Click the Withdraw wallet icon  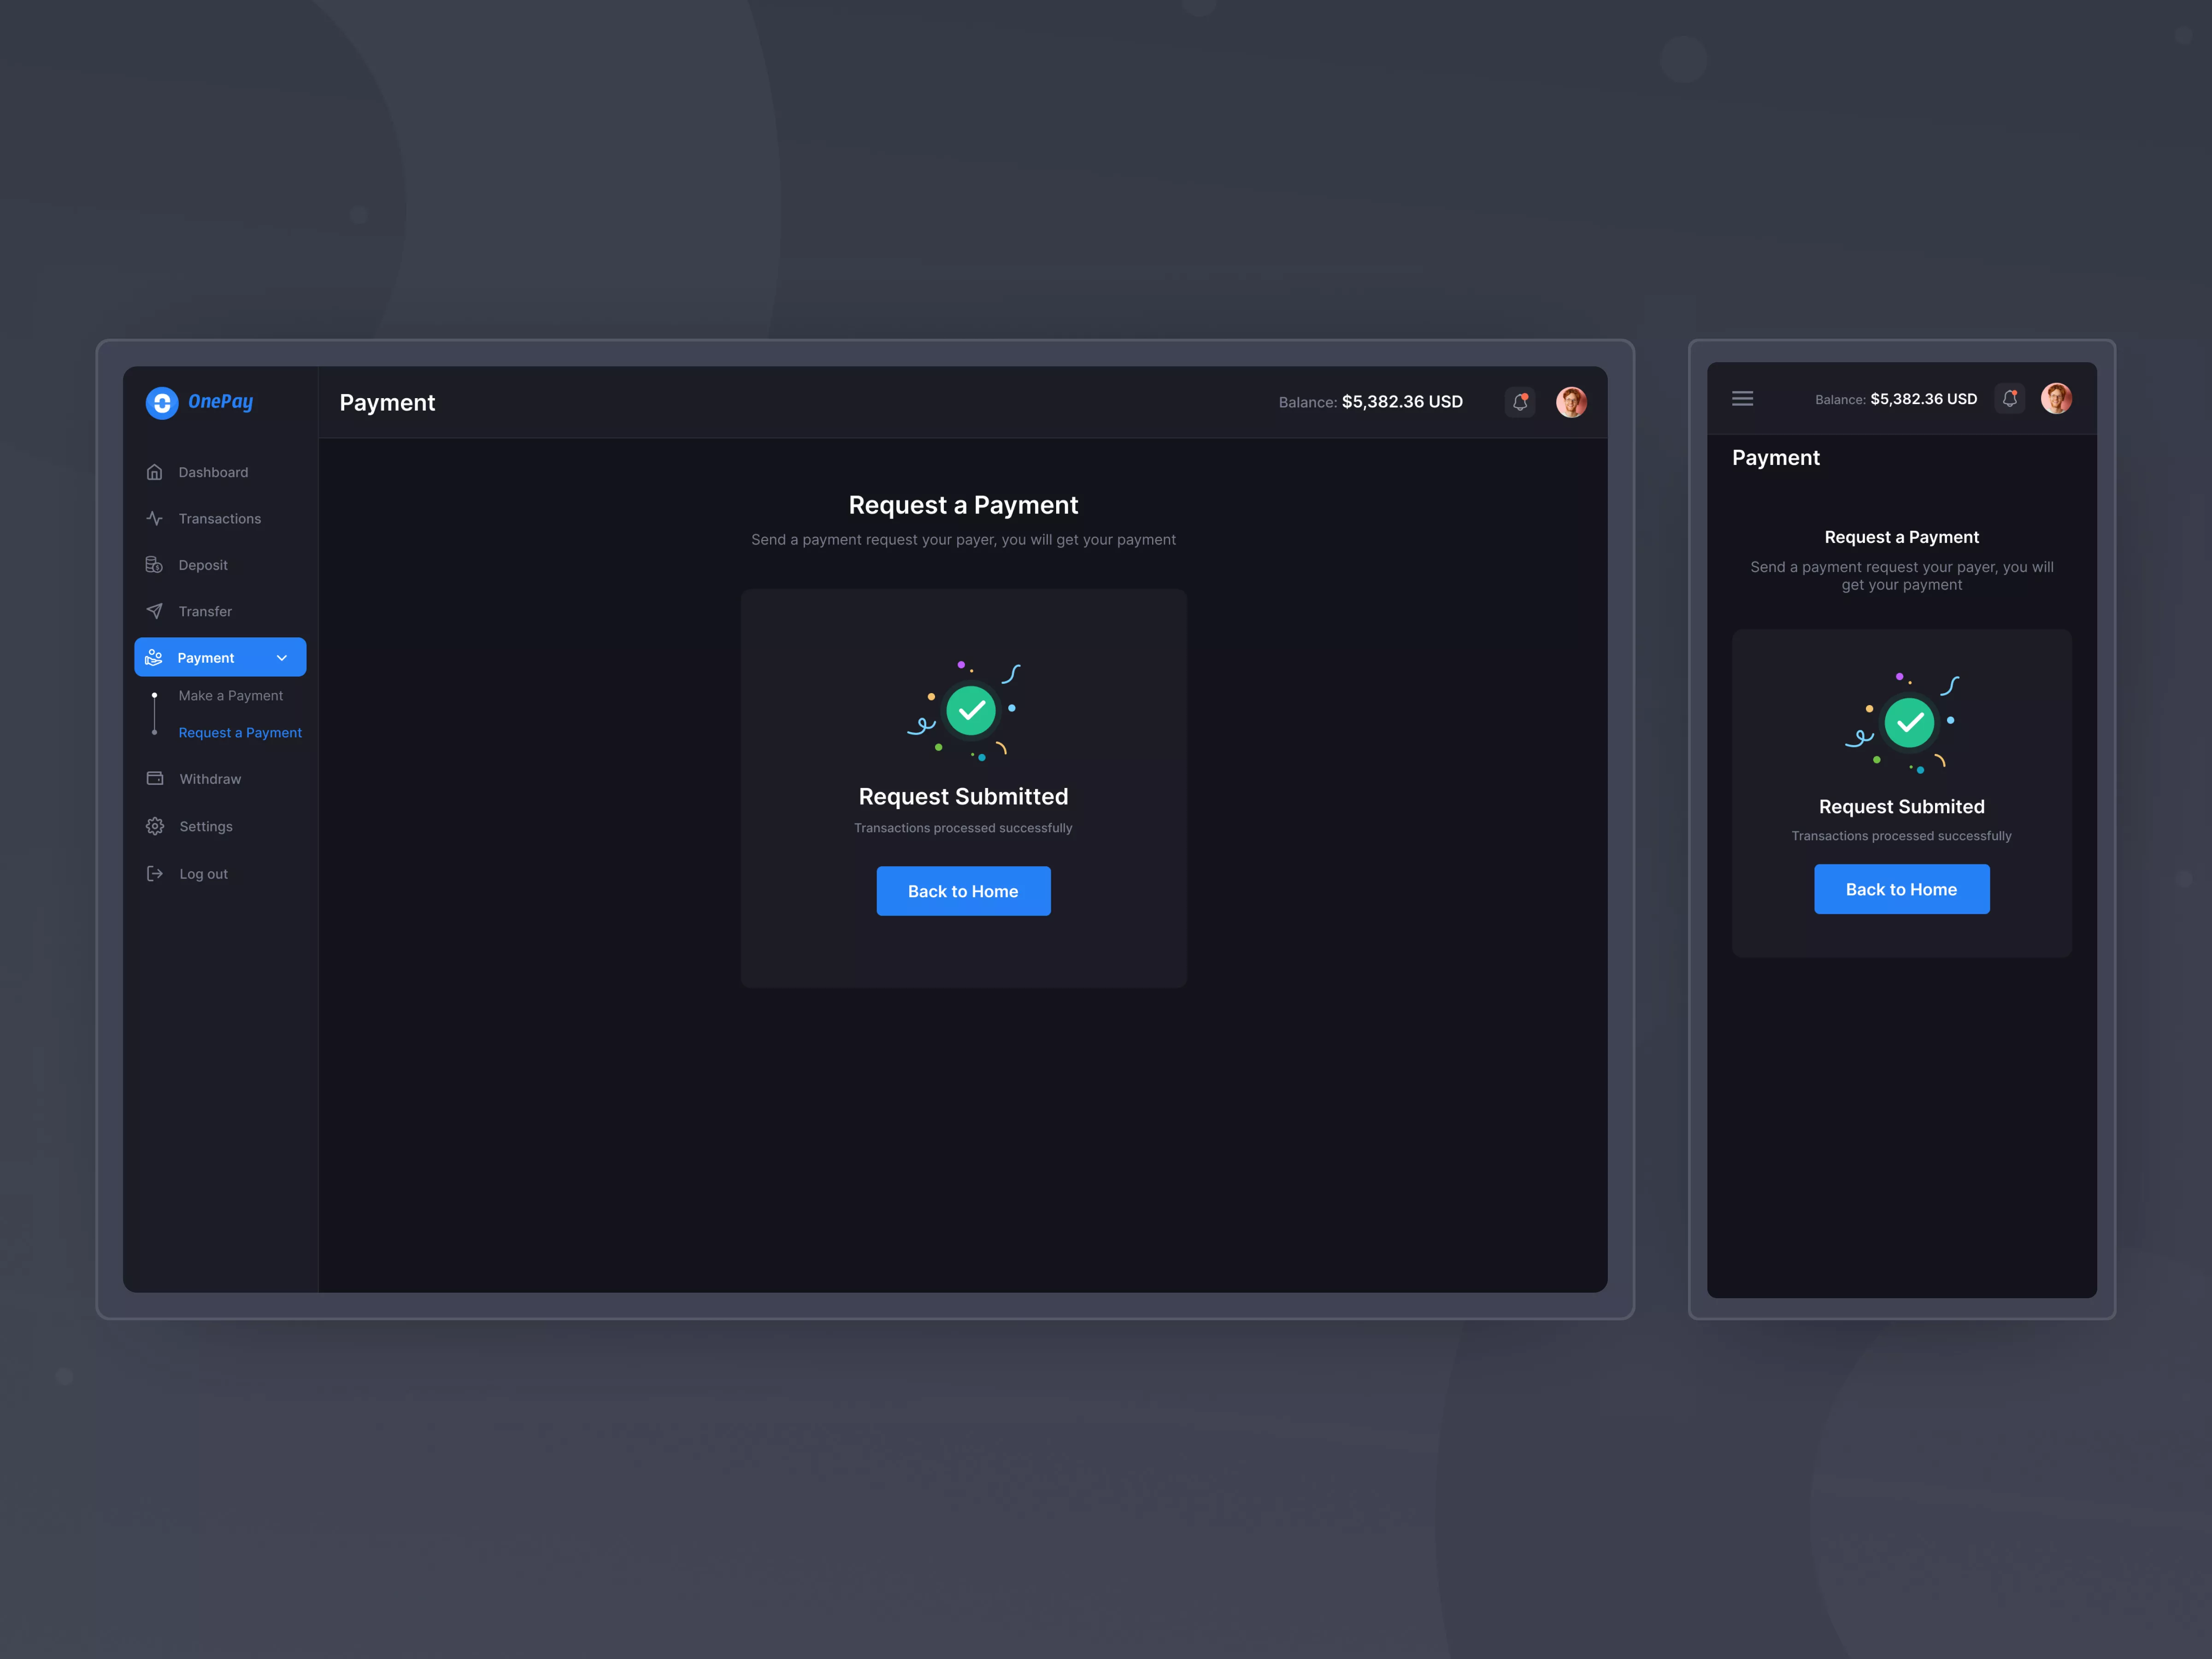tap(155, 778)
